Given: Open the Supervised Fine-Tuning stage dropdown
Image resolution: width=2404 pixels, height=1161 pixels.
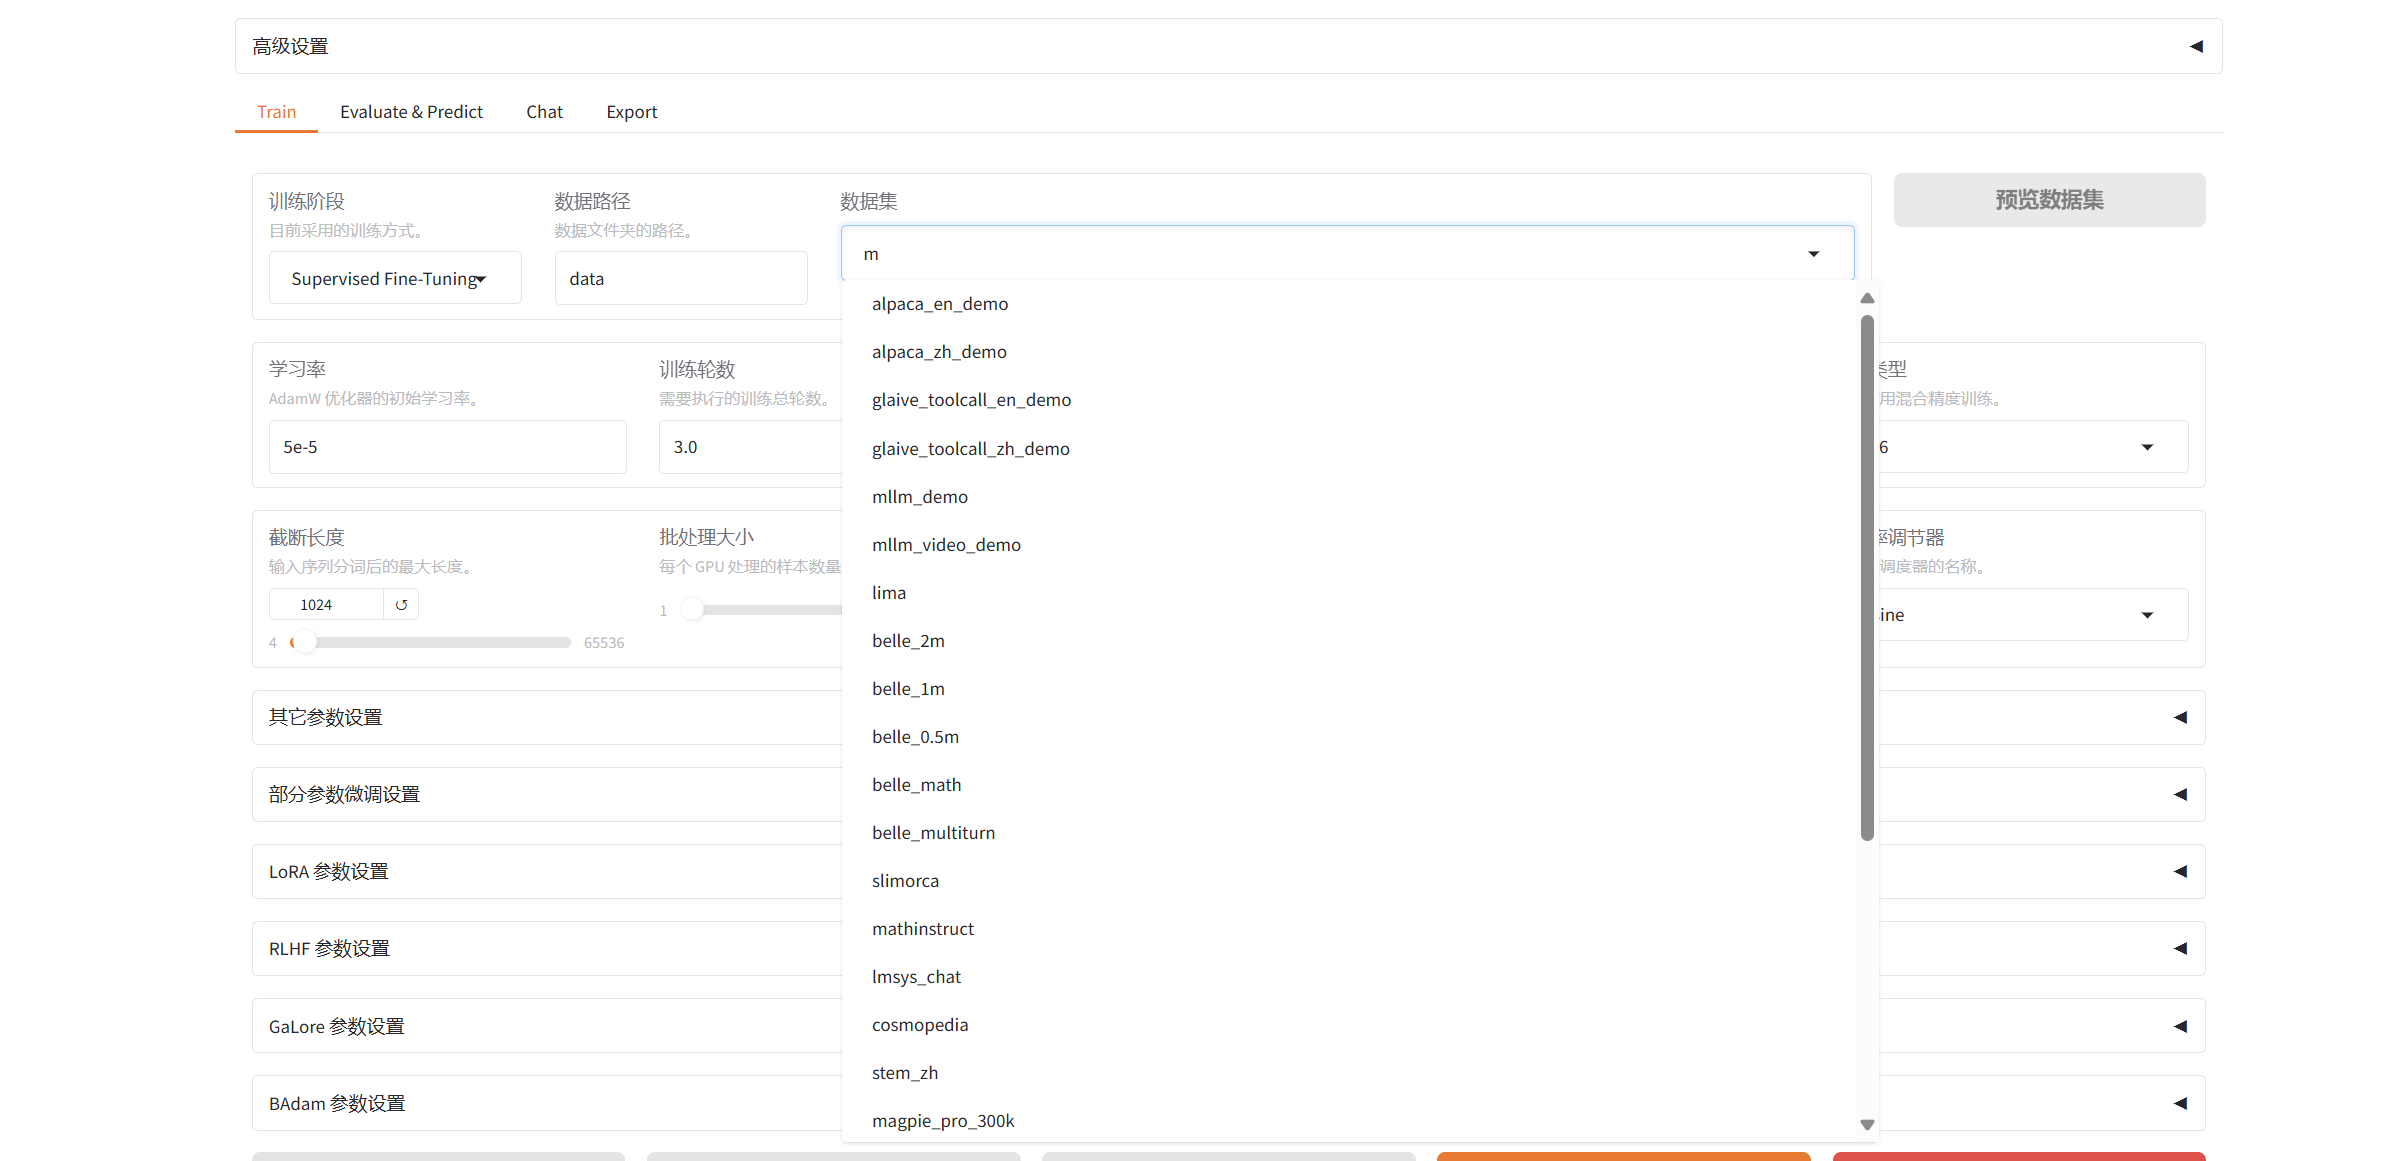Looking at the screenshot, I should pos(394,278).
